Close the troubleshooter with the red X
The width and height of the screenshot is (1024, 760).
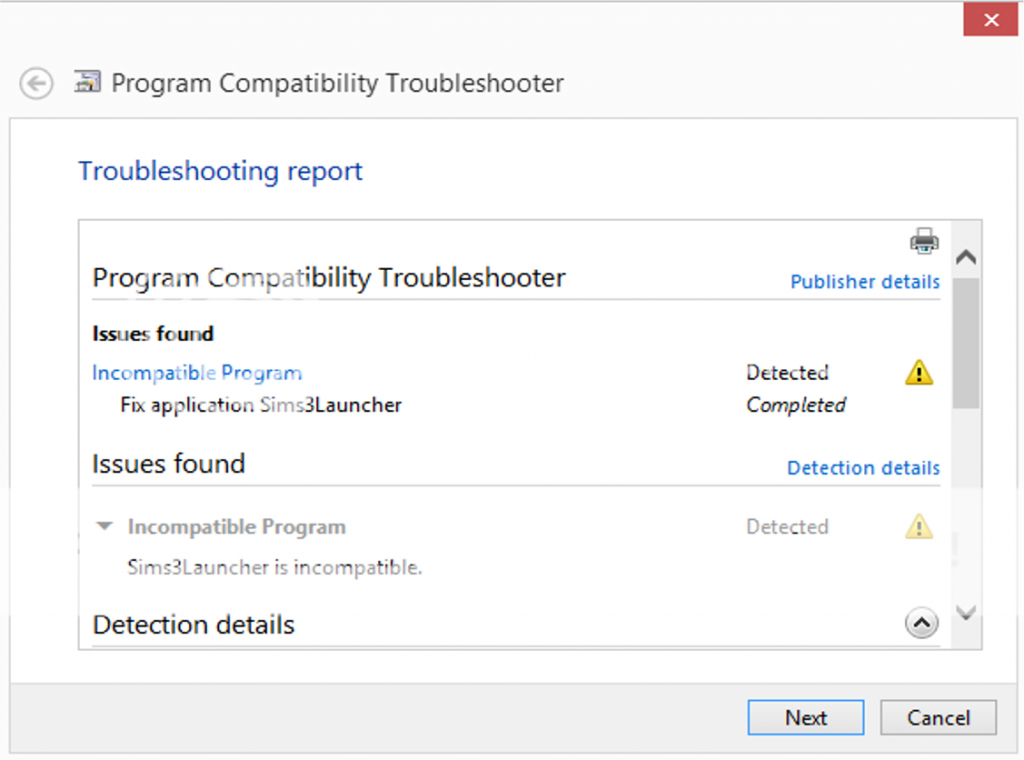point(990,19)
